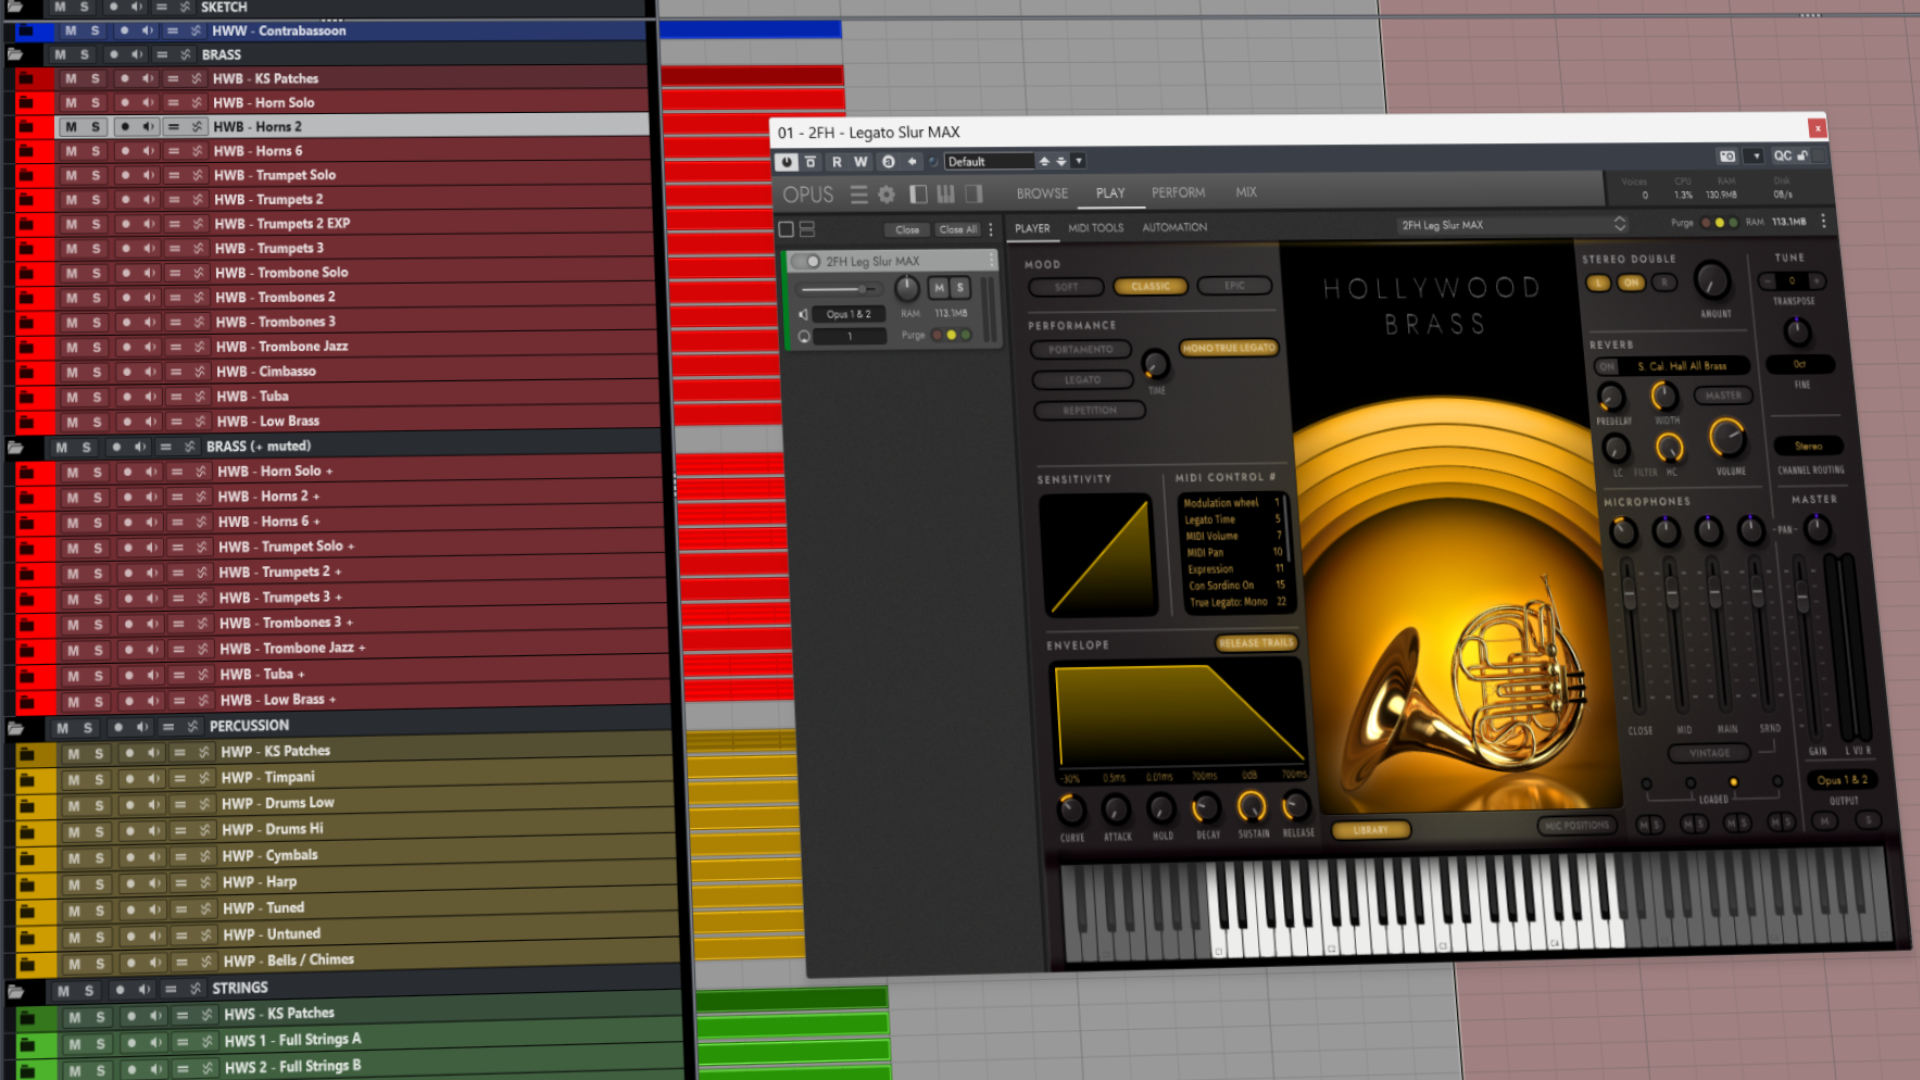Toggle RELEASE TRAILS in Envelope section

coord(1256,643)
